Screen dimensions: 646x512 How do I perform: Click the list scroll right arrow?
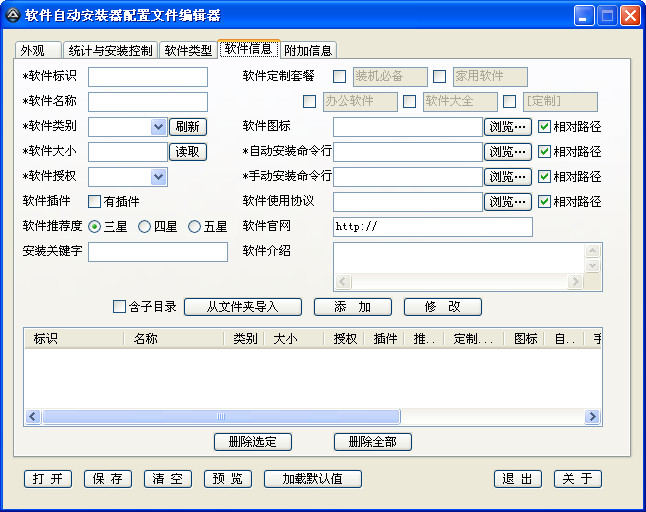pyautogui.click(x=592, y=416)
